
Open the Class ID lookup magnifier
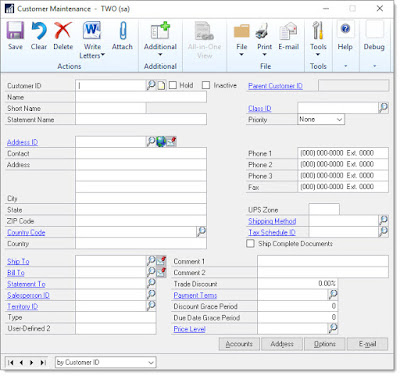coord(383,108)
